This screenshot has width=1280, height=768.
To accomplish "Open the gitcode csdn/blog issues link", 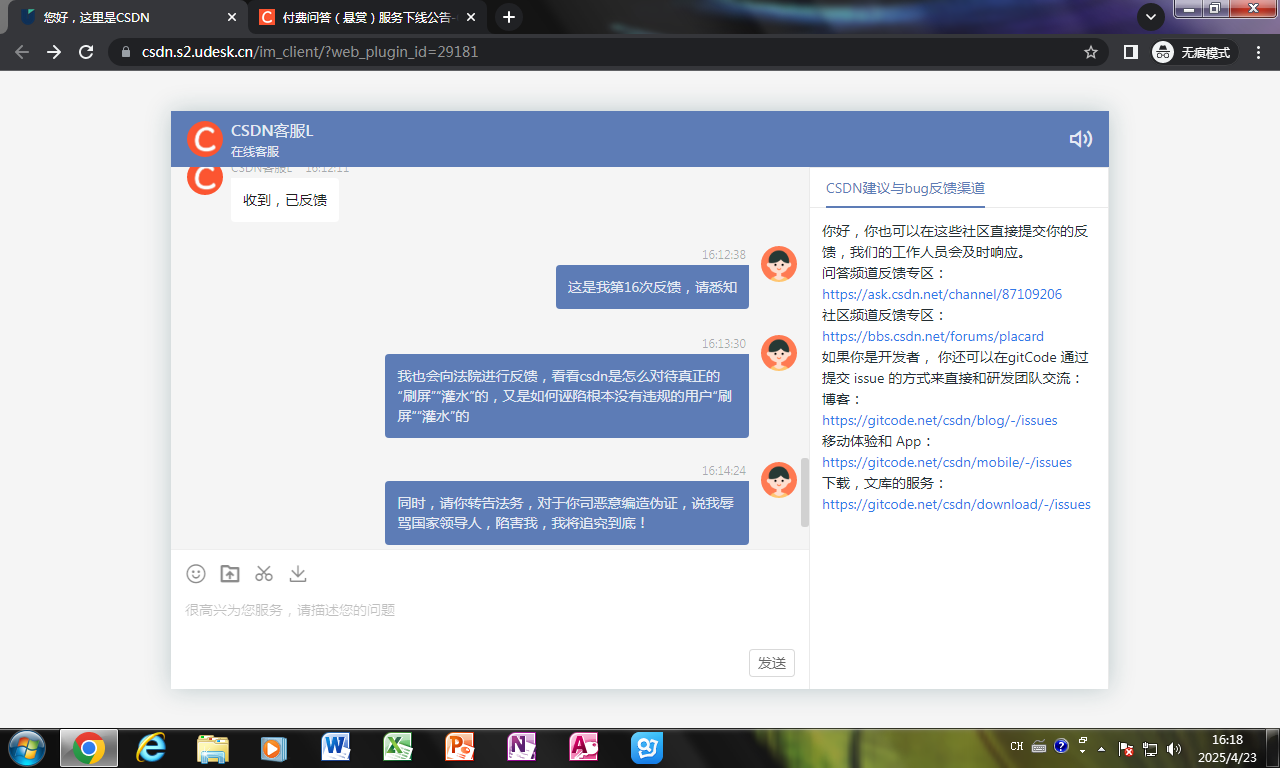I will coord(940,420).
